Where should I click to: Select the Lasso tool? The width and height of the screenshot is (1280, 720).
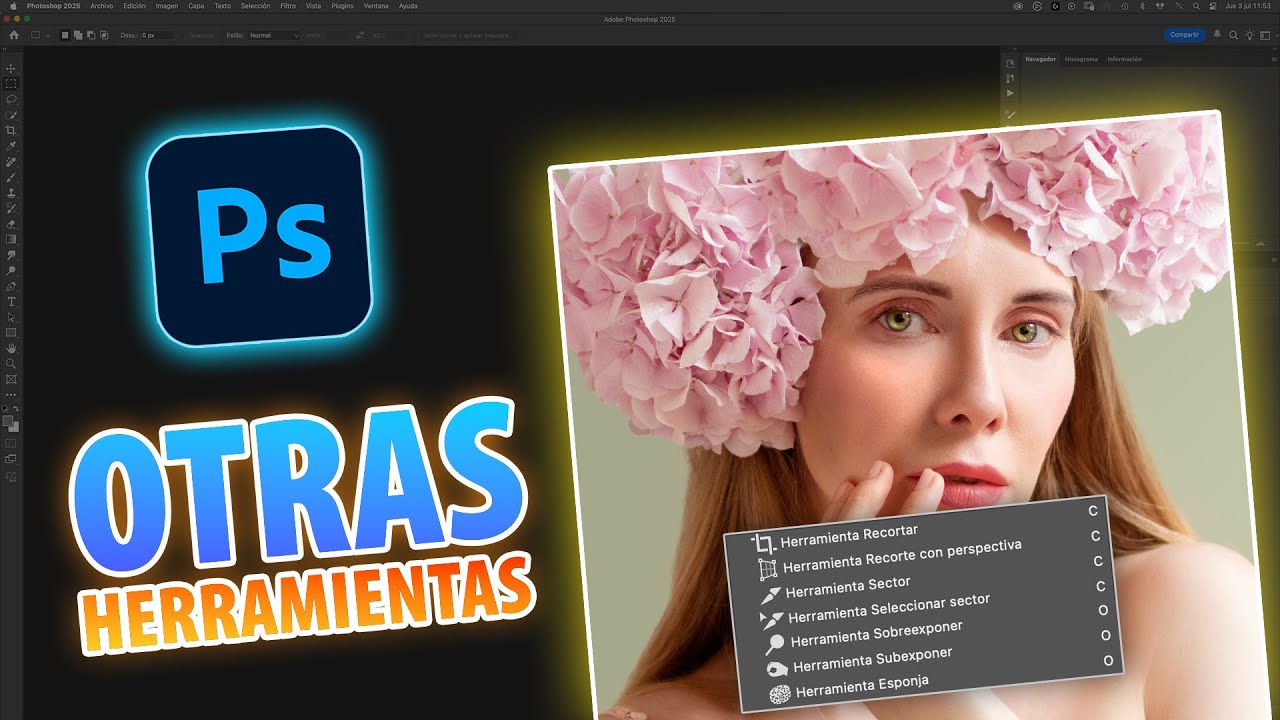12,100
